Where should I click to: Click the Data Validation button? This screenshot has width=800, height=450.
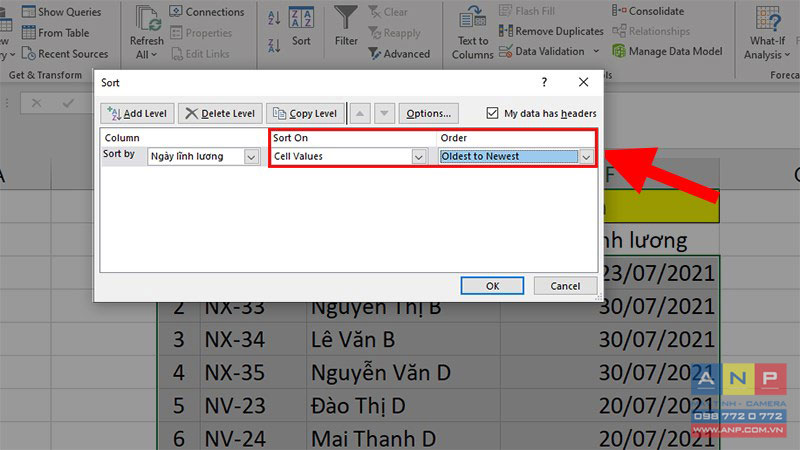pyautogui.click(x=541, y=51)
